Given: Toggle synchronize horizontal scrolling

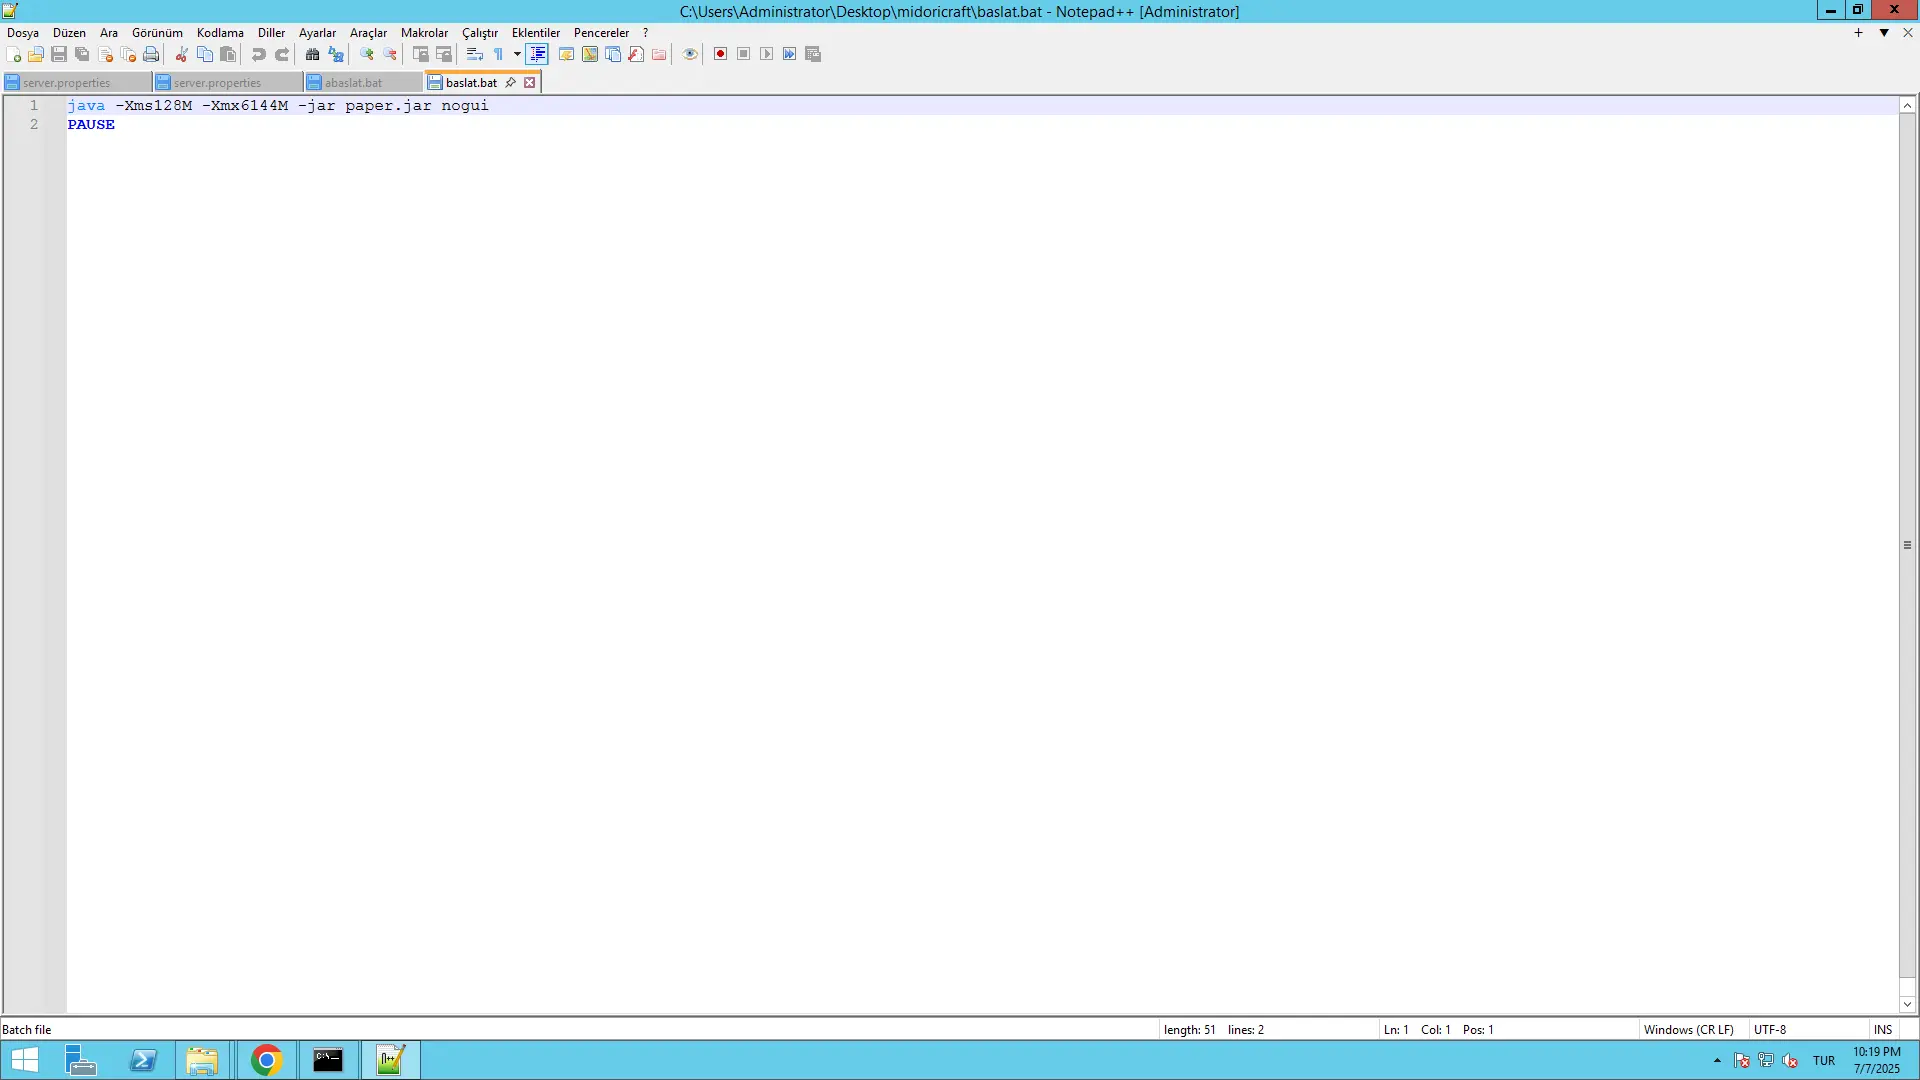Looking at the screenshot, I should pos(444,54).
